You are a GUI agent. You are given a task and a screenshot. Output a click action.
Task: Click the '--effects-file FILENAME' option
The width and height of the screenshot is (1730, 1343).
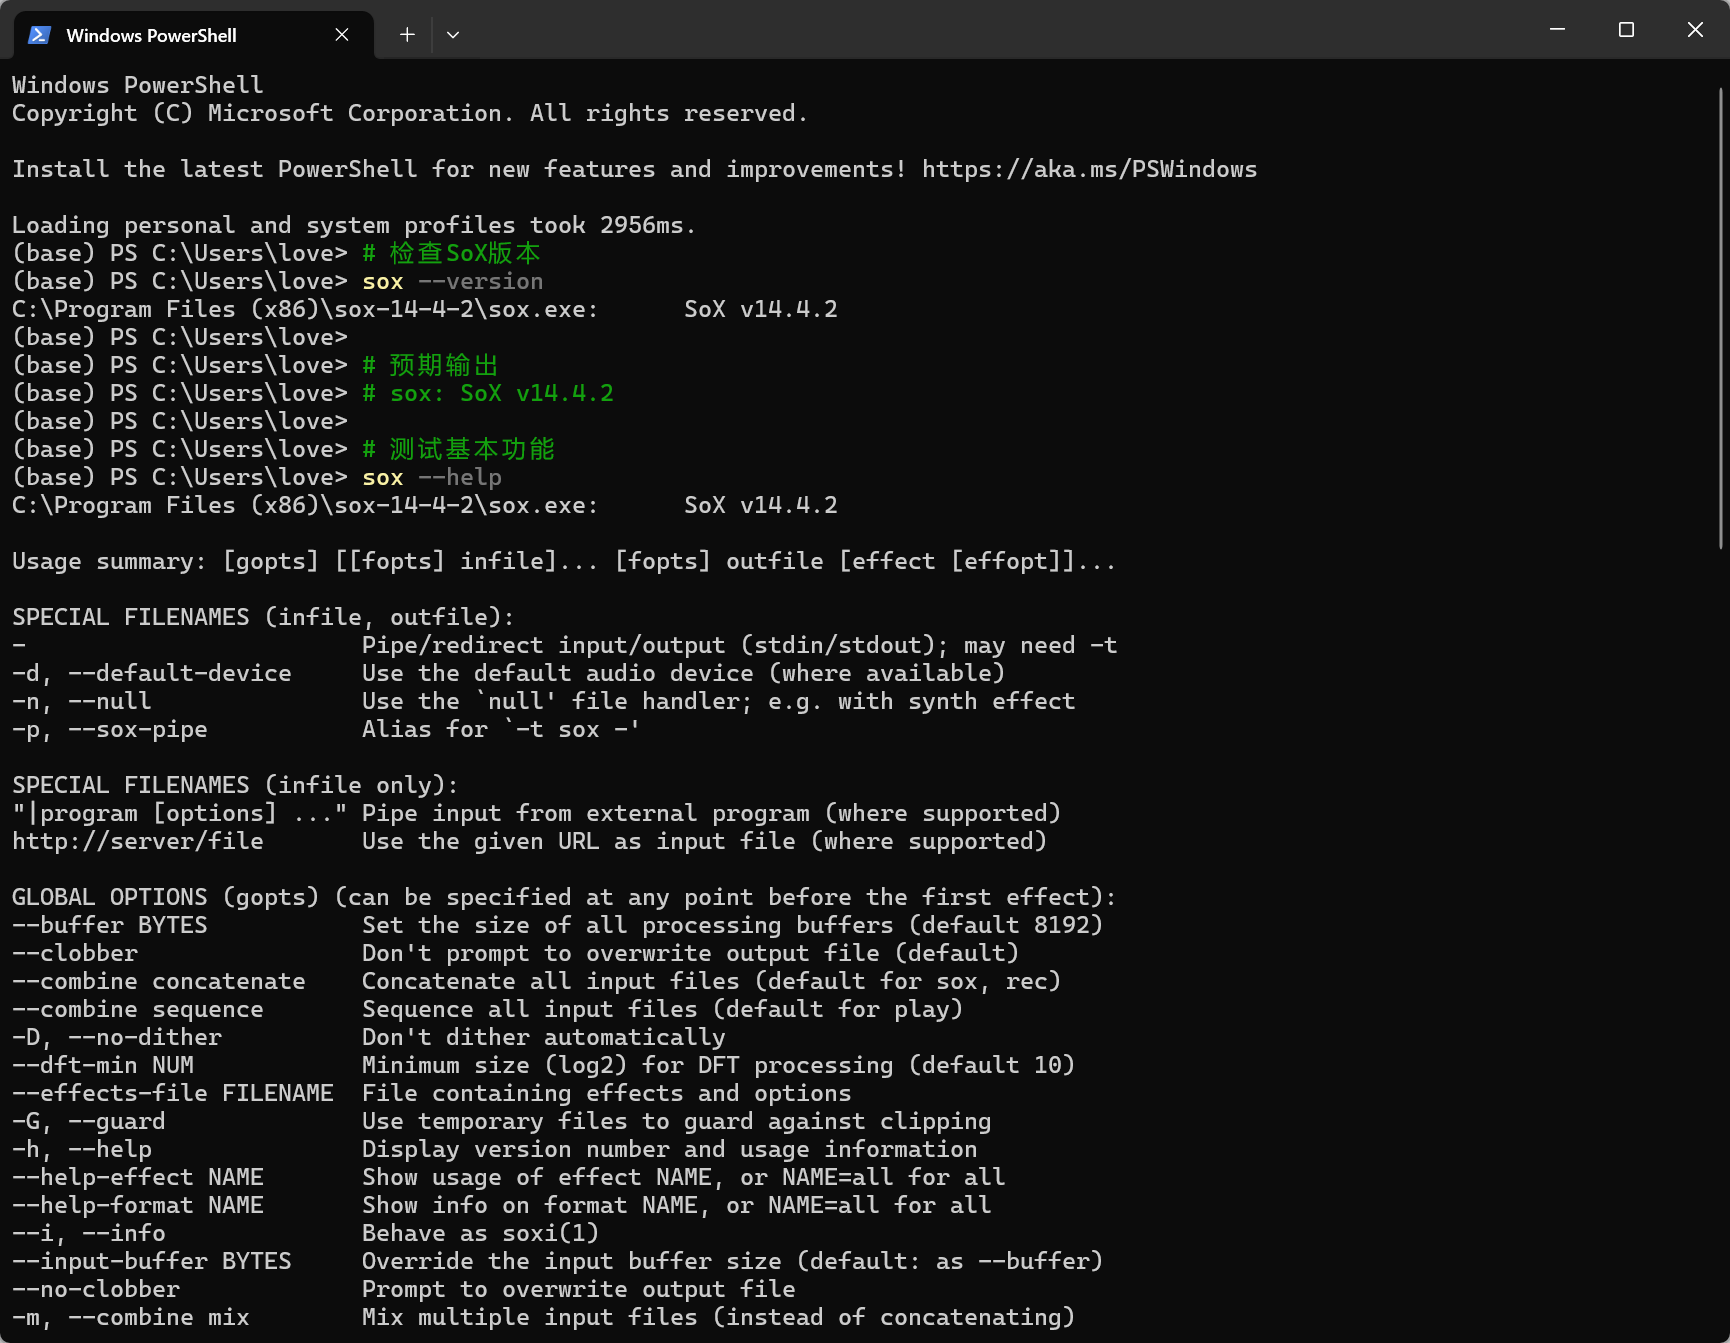coord(173,1093)
